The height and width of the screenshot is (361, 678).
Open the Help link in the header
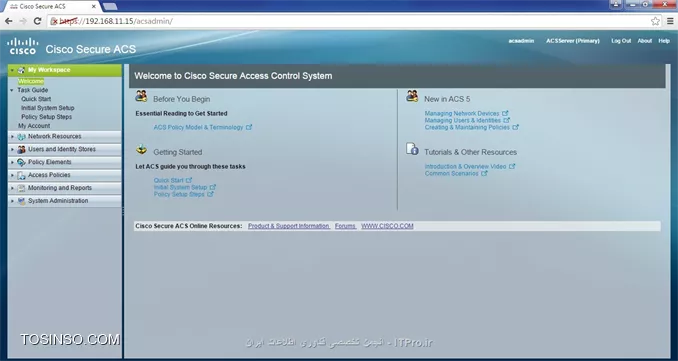coord(664,41)
